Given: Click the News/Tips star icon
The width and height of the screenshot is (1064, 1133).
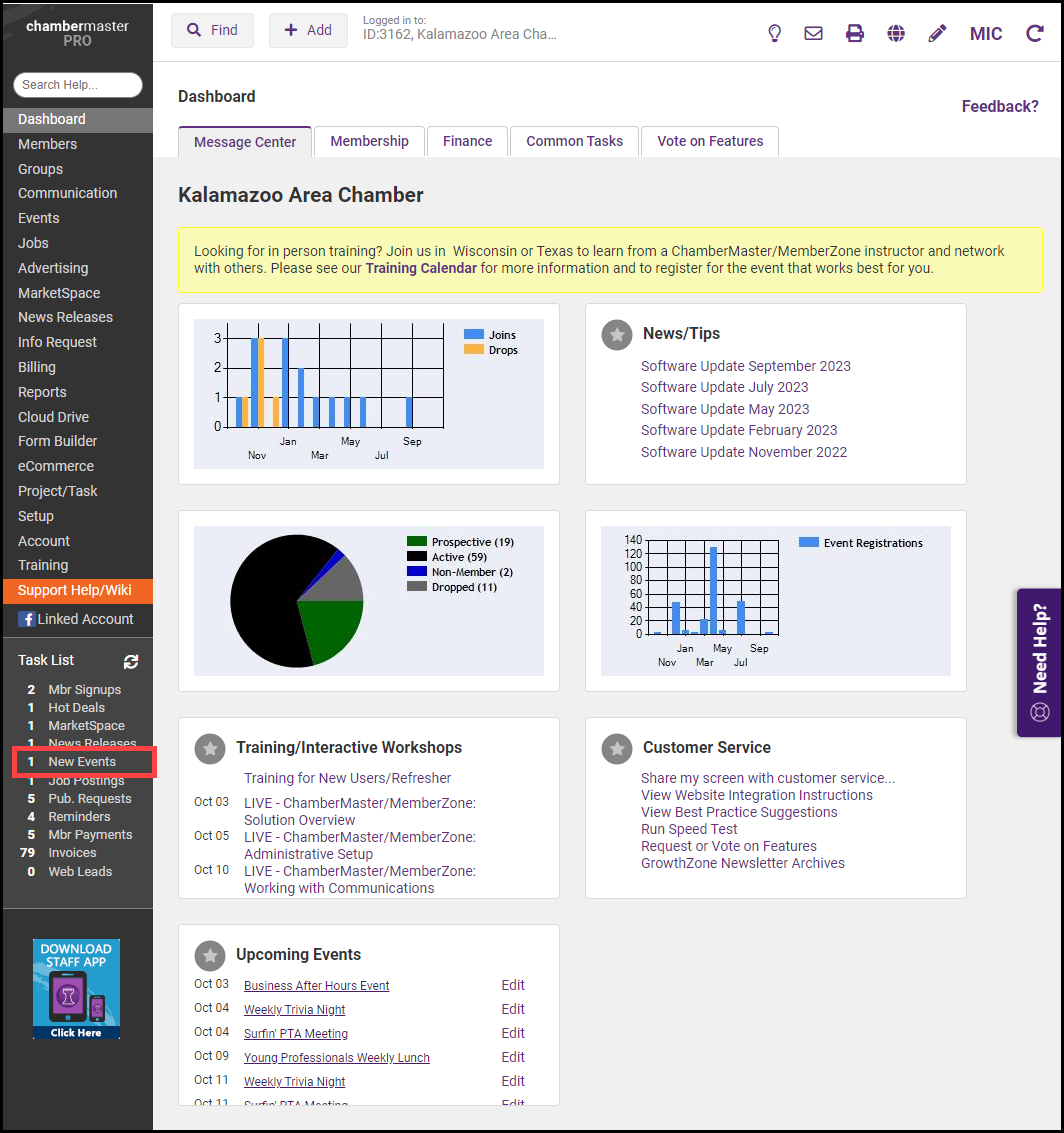Looking at the screenshot, I should click(617, 334).
